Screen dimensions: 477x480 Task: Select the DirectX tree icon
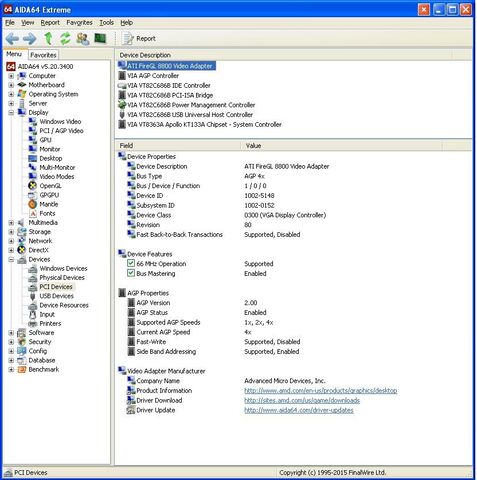pos(22,250)
